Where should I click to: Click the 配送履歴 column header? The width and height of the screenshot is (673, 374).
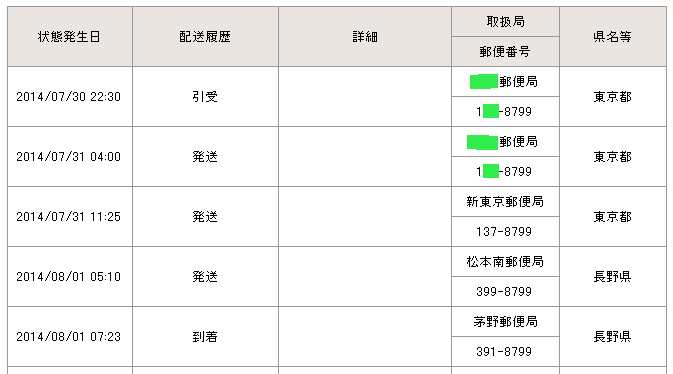[x=205, y=36]
